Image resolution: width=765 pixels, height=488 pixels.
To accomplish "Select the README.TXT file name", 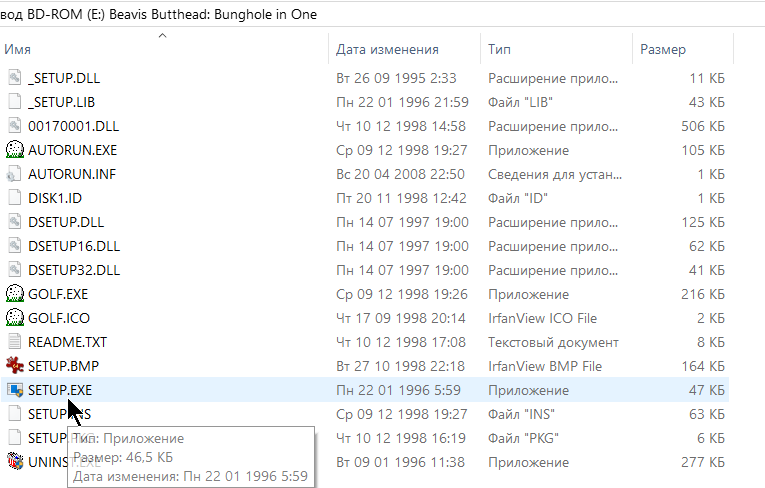I will point(67,342).
